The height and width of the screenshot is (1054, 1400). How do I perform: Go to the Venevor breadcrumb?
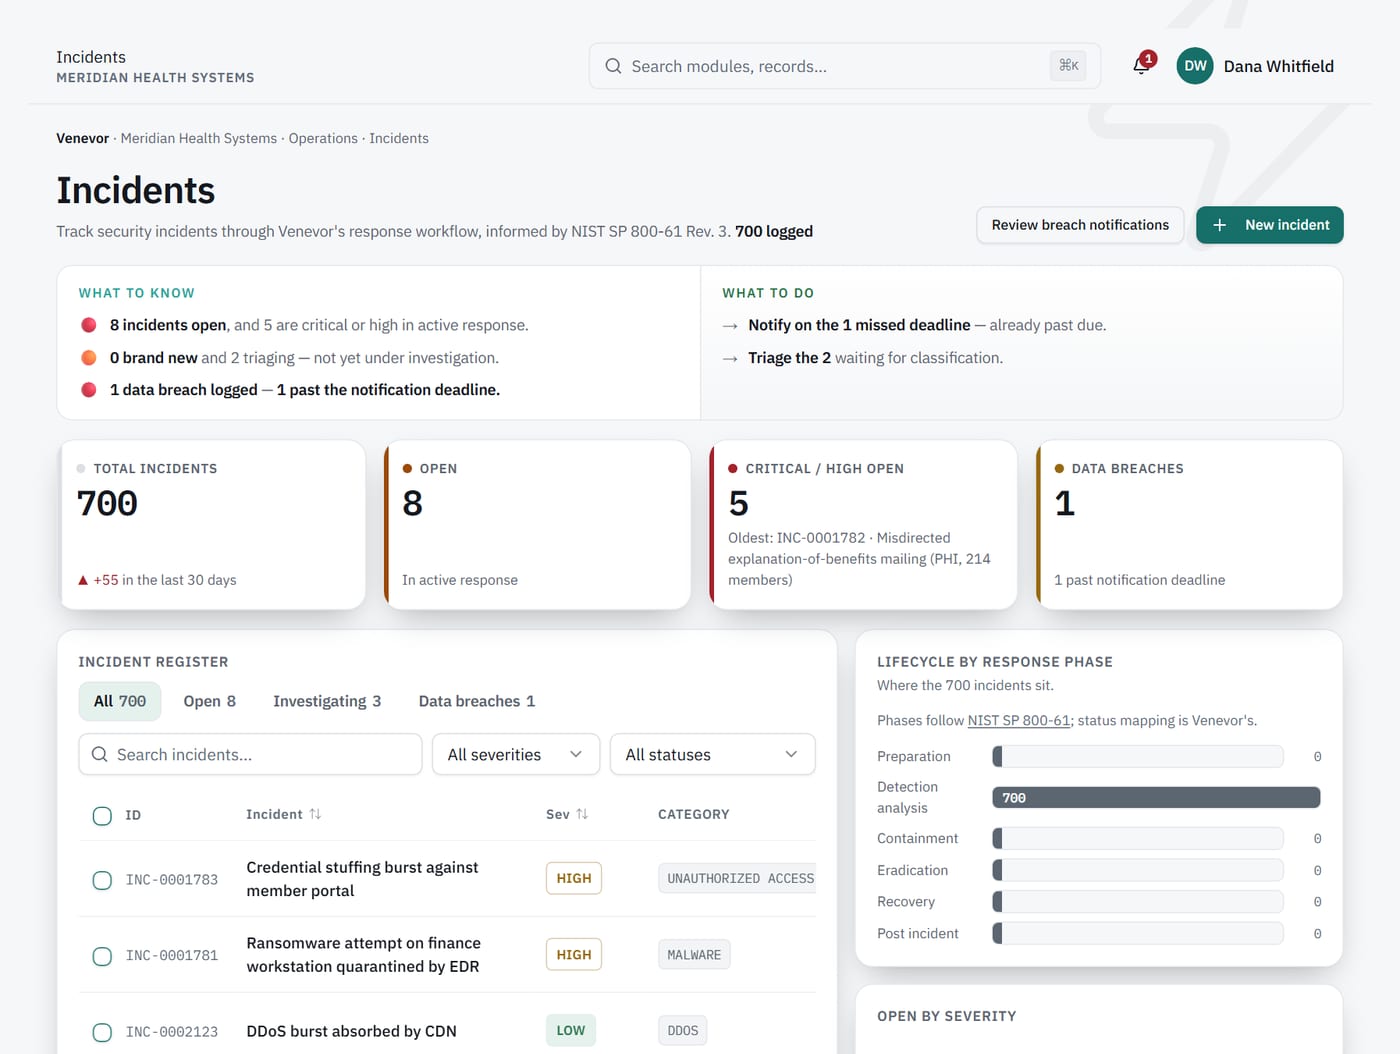[82, 138]
